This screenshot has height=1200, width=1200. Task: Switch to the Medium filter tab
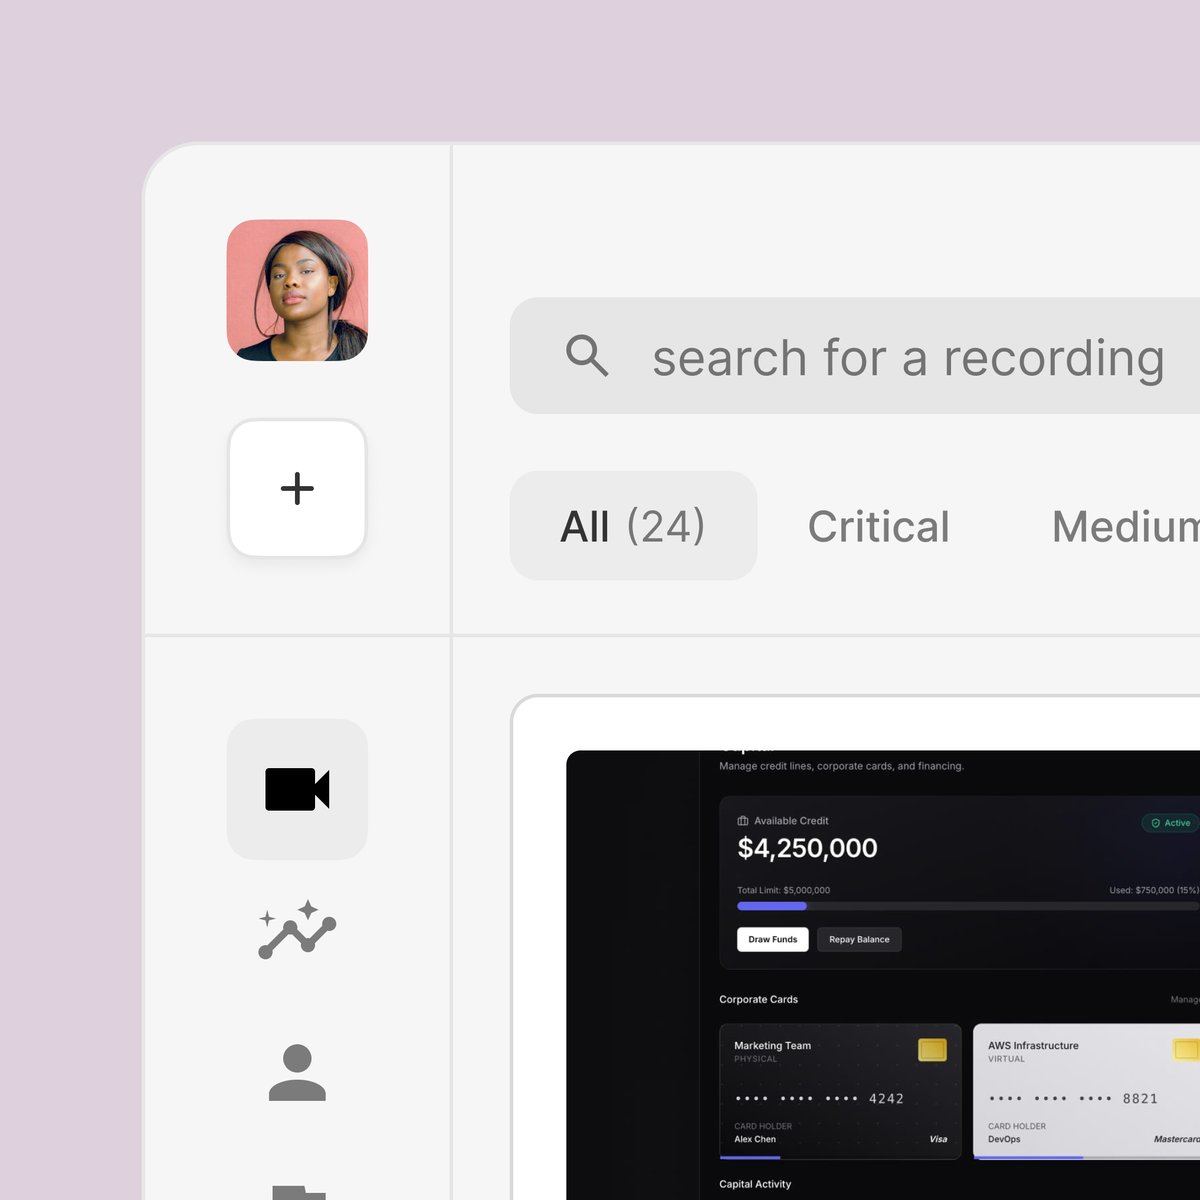click(x=1126, y=527)
